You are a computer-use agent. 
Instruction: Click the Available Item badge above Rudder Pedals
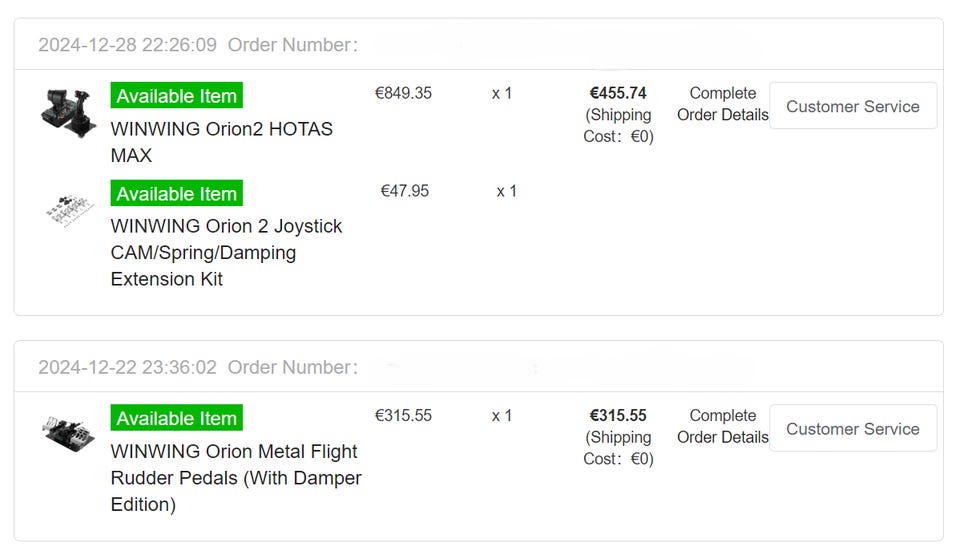(176, 418)
